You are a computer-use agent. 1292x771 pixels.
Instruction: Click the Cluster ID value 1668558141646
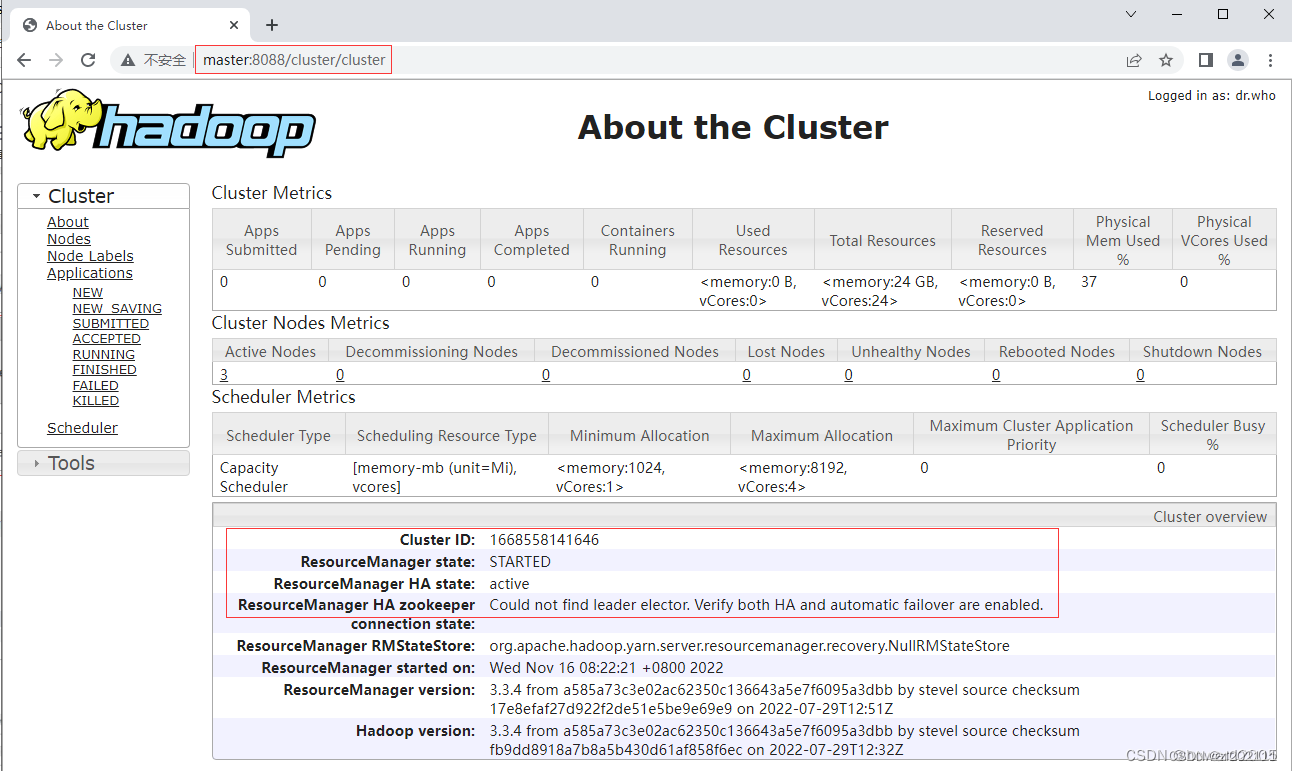(x=544, y=540)
